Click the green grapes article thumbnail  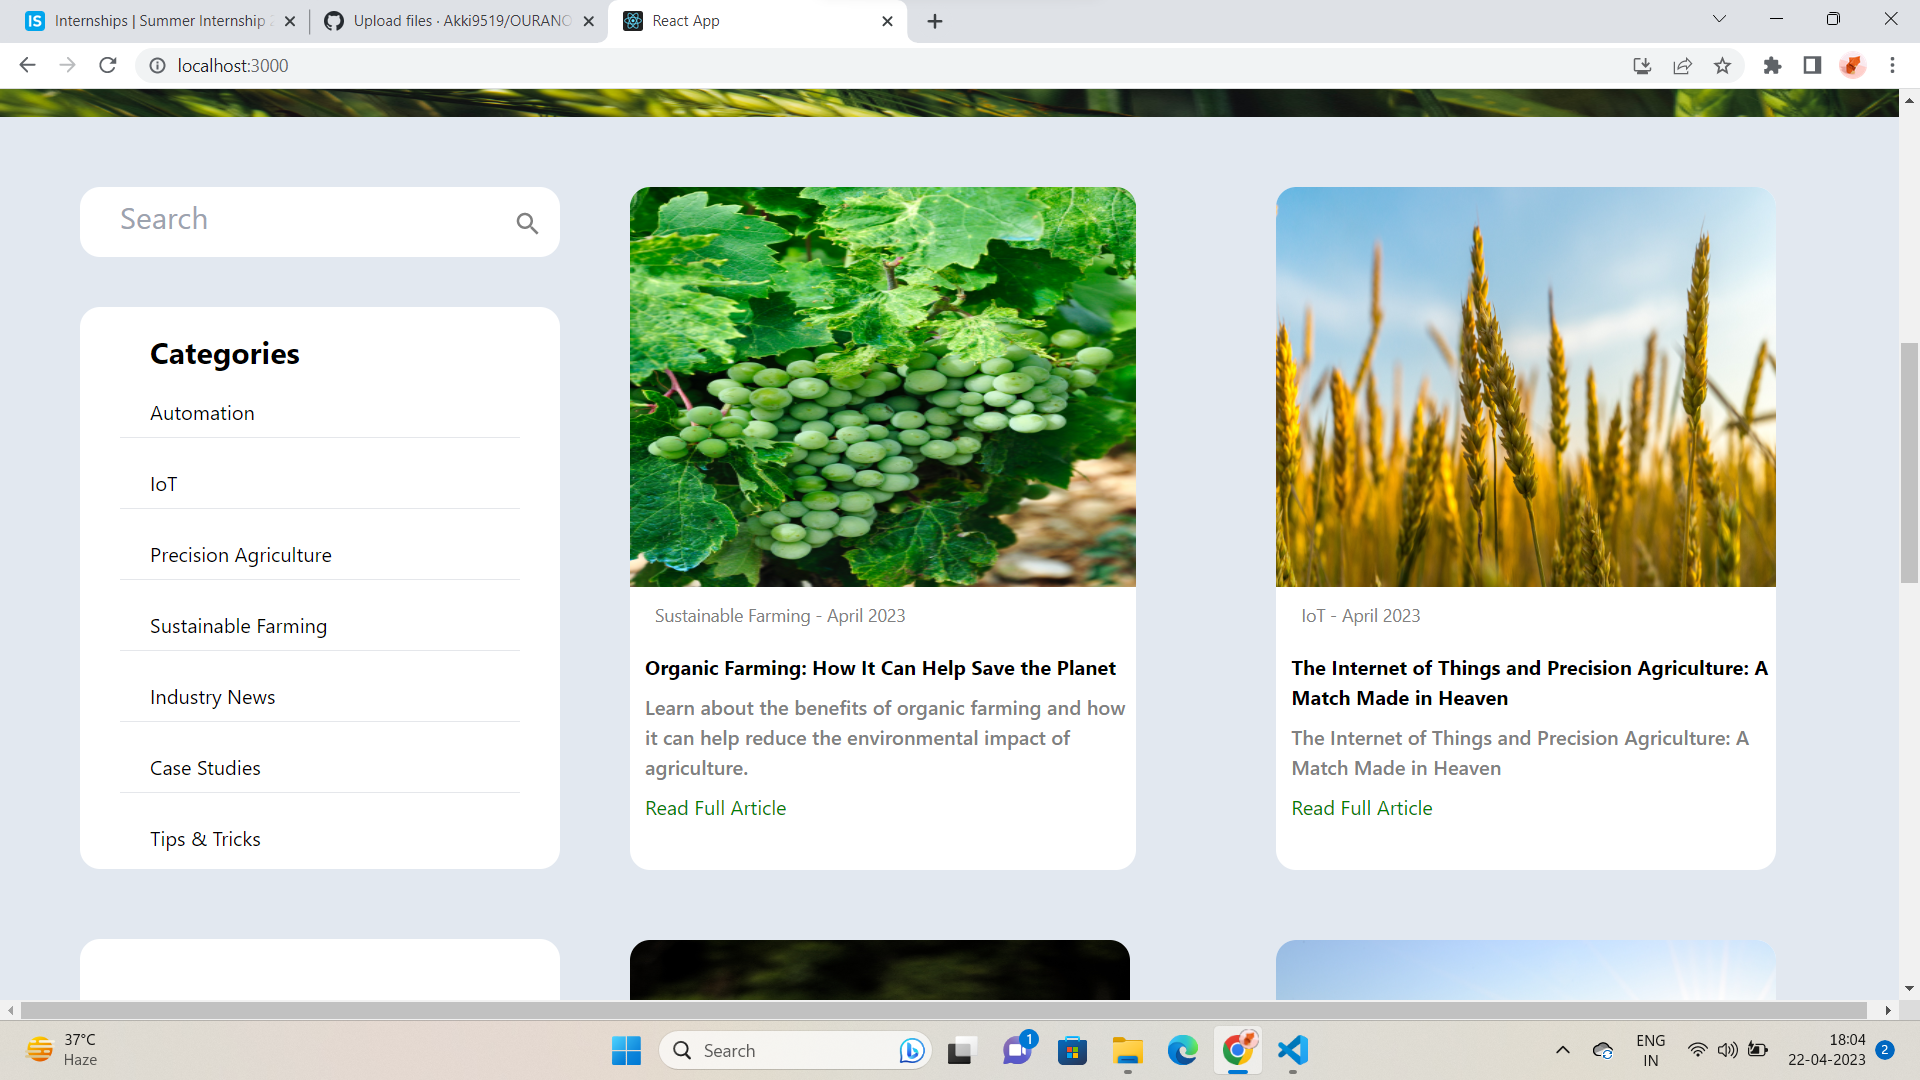coord(883,387)
